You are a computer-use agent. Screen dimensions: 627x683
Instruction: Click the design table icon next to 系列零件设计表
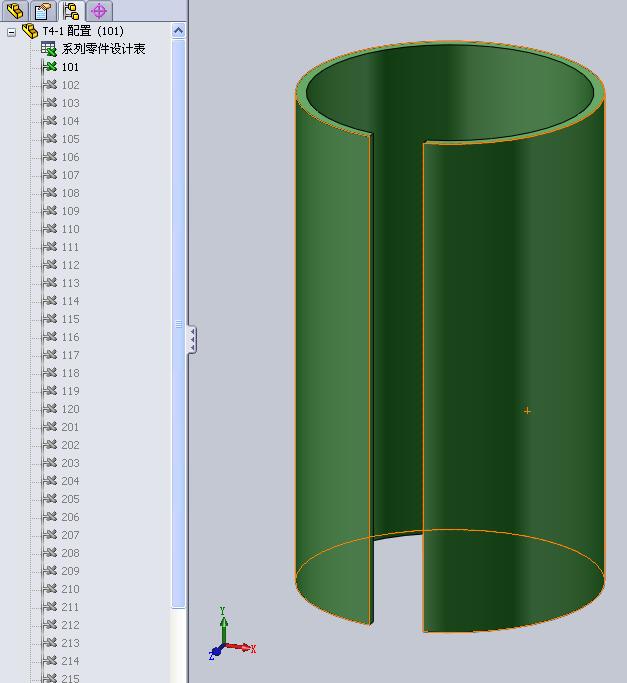tap(49, 49)
